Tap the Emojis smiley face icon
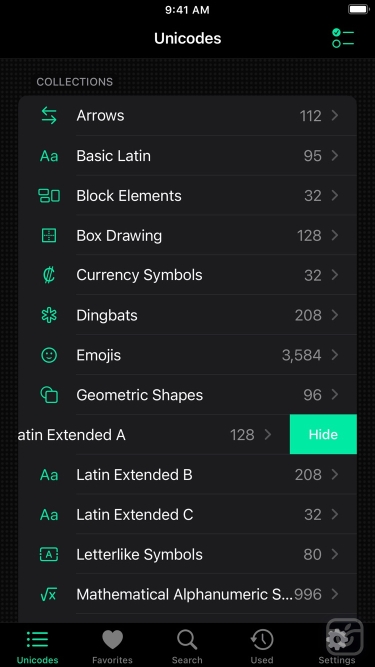This screenshot has width=375, height=667. click(x=49, y=355)
